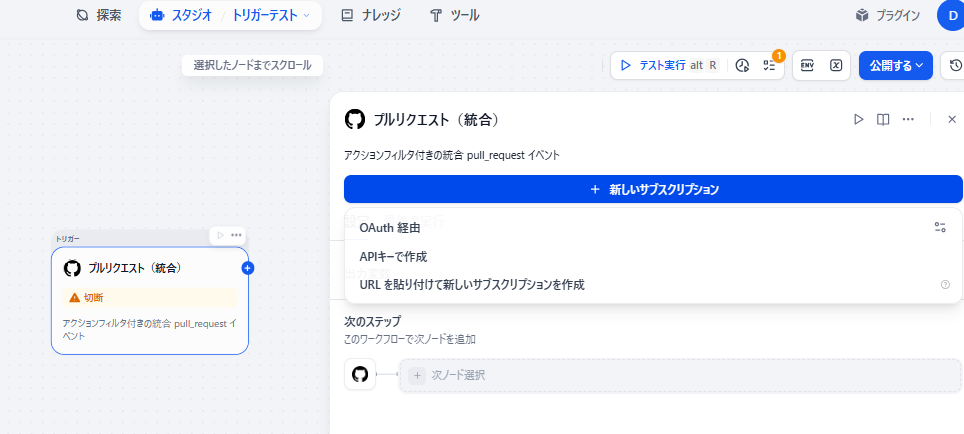
Task: Switch to the ナレッジ tab
Action: pyautogui.click(x=371, y=15)
